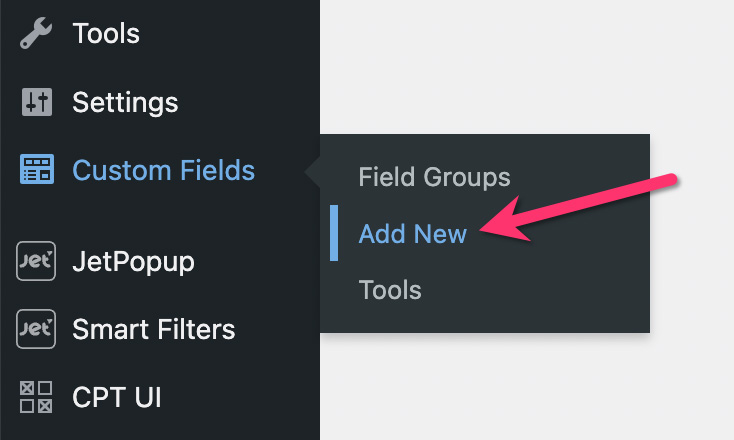Click the blue highlight bar beside Add New
This screenshot has height=440, width=734.
tap(334, 233)
